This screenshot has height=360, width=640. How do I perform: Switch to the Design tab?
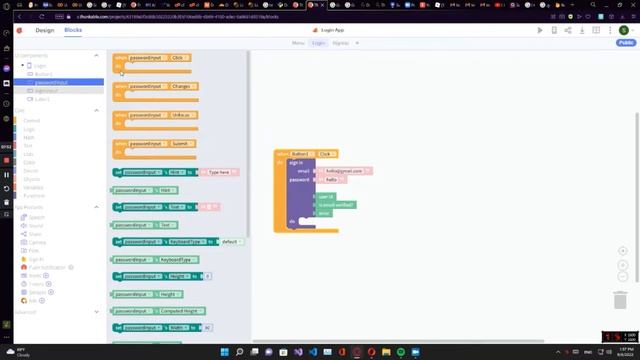pos(44,30)
